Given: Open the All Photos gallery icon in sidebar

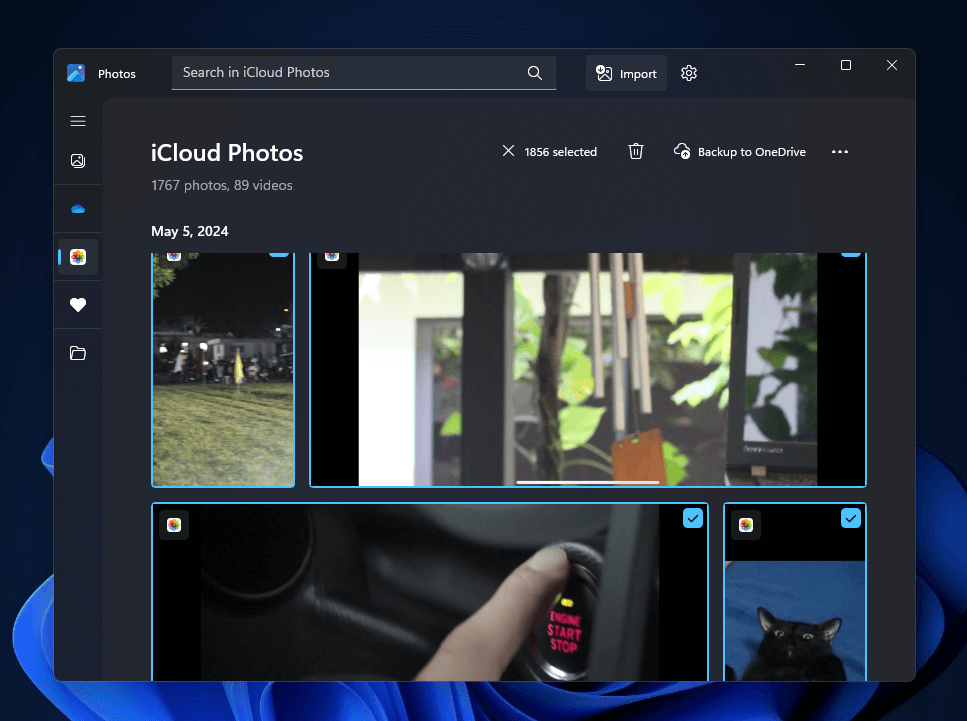Looking at the screenshot, I should point(78,160).
